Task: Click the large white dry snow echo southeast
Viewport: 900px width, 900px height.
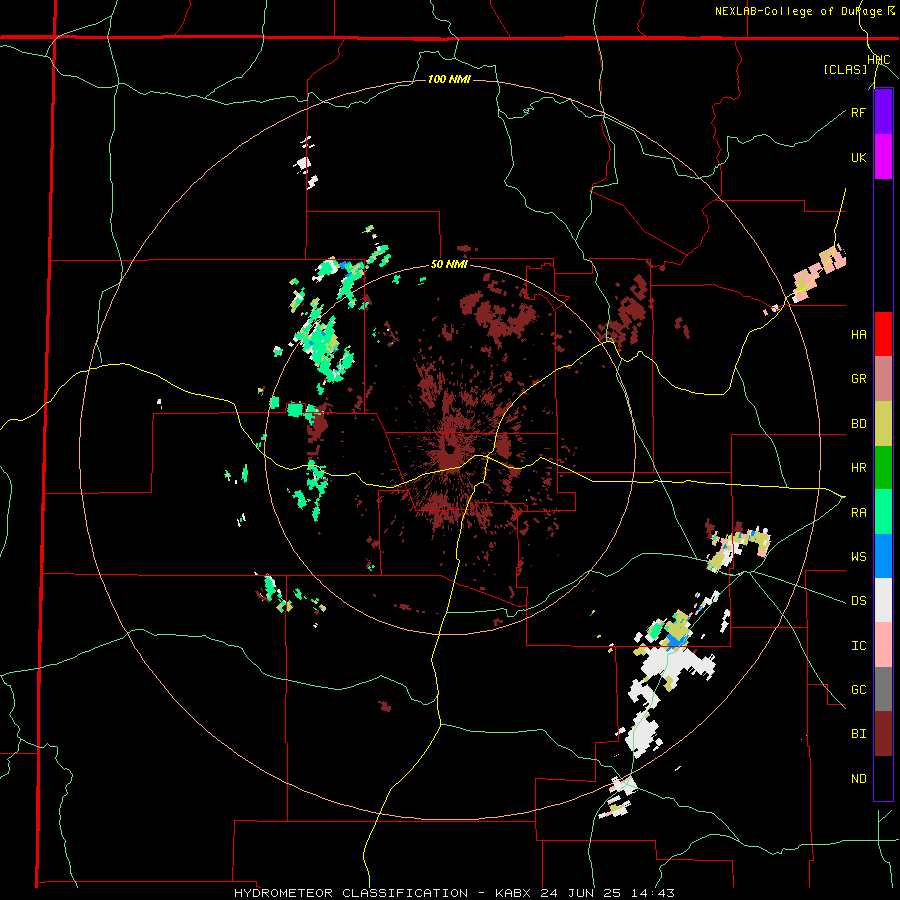Action: coord(676,661)
